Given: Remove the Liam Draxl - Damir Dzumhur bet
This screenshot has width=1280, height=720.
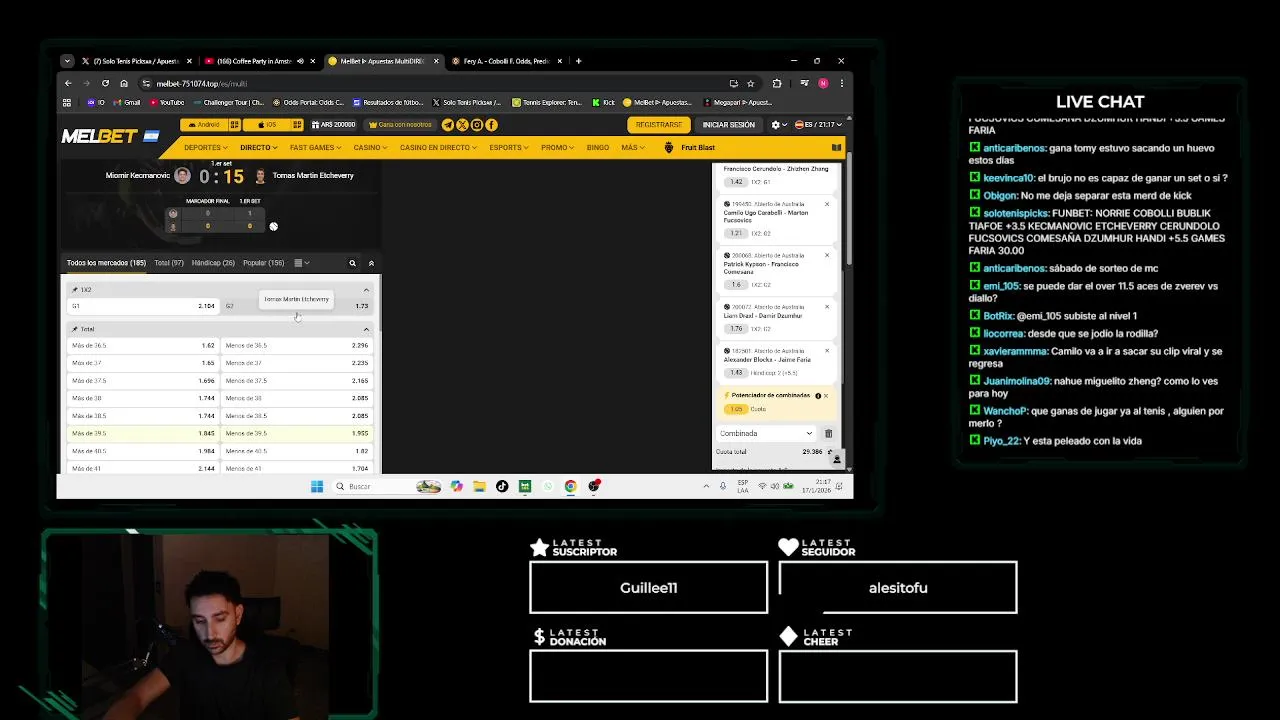Looking at the screenshot, I should pyautogui.click(x=827, y=307).
